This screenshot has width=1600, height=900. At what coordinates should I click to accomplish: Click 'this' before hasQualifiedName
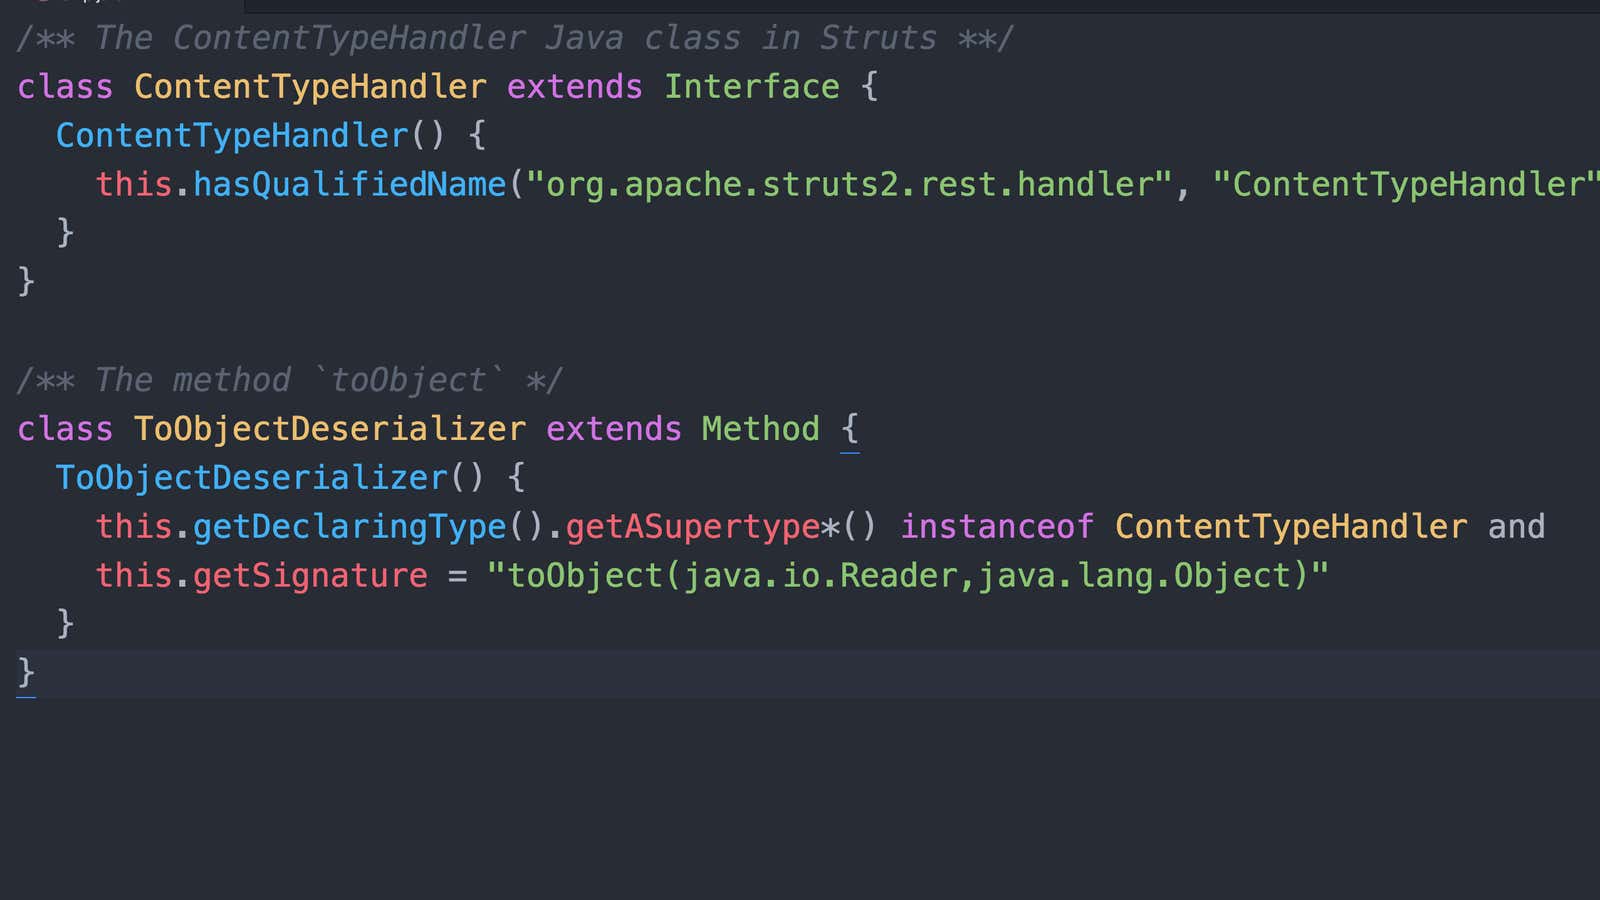point(134,184)
